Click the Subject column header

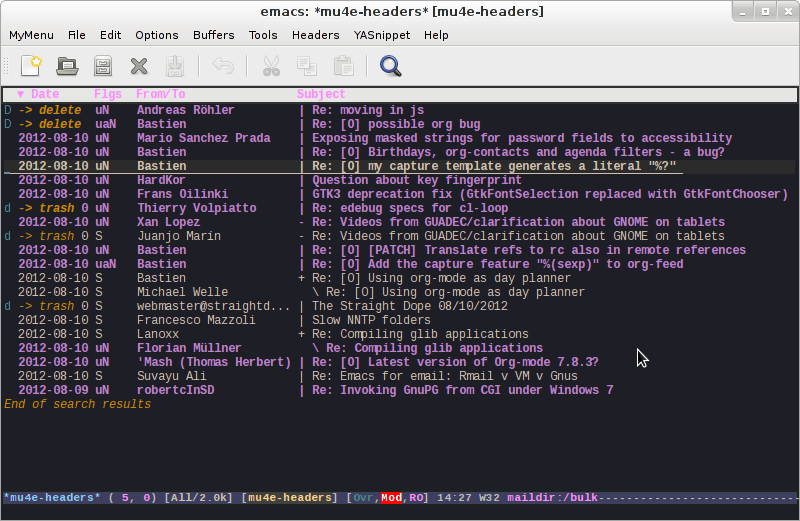pos(321,95)
